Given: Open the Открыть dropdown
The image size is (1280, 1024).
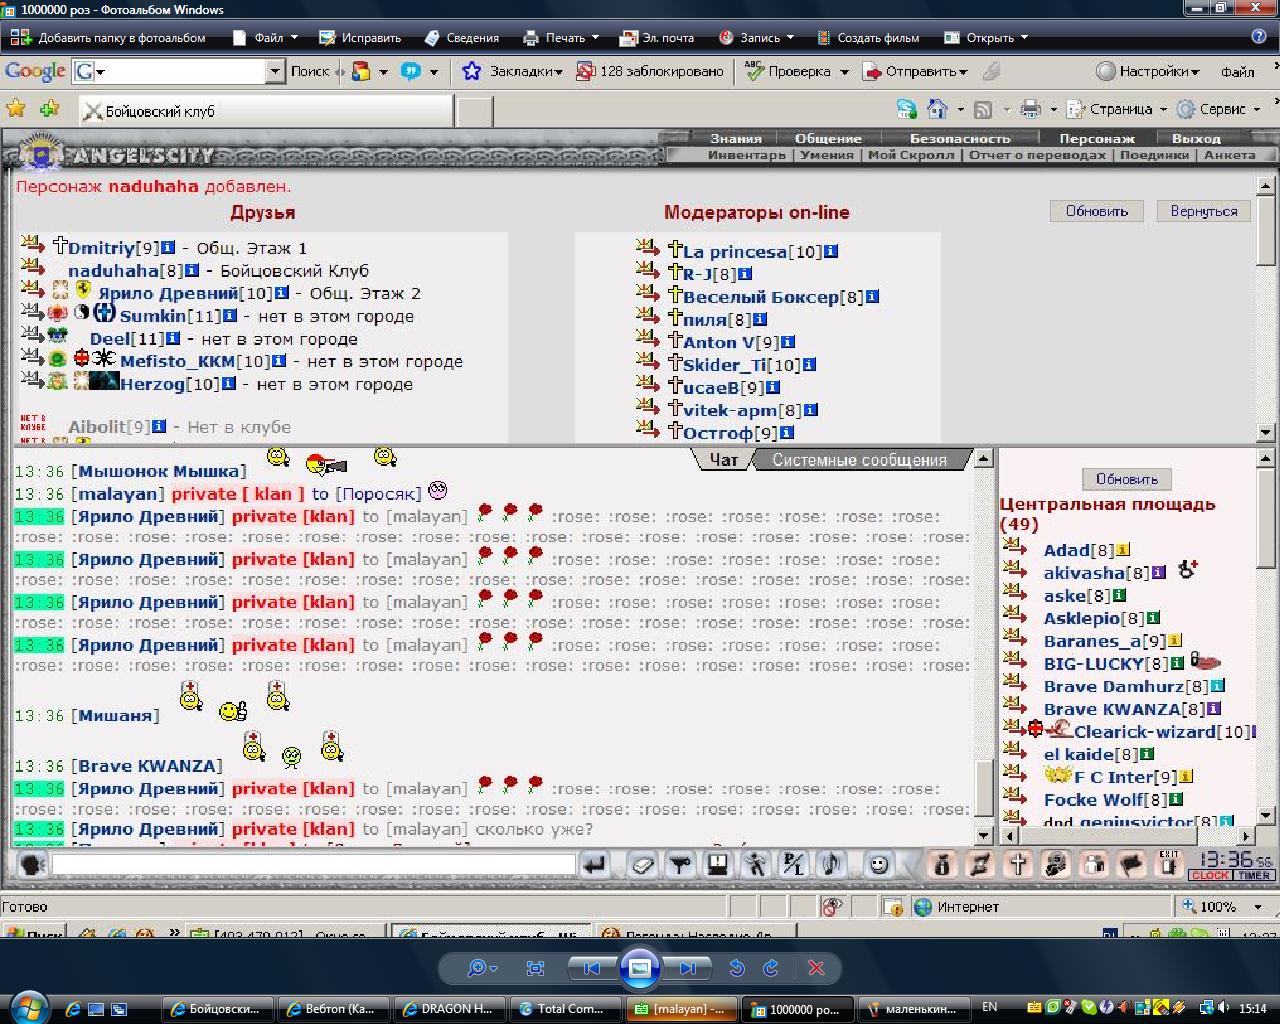Looking at the screenshot, I should (x=986, y=38).
